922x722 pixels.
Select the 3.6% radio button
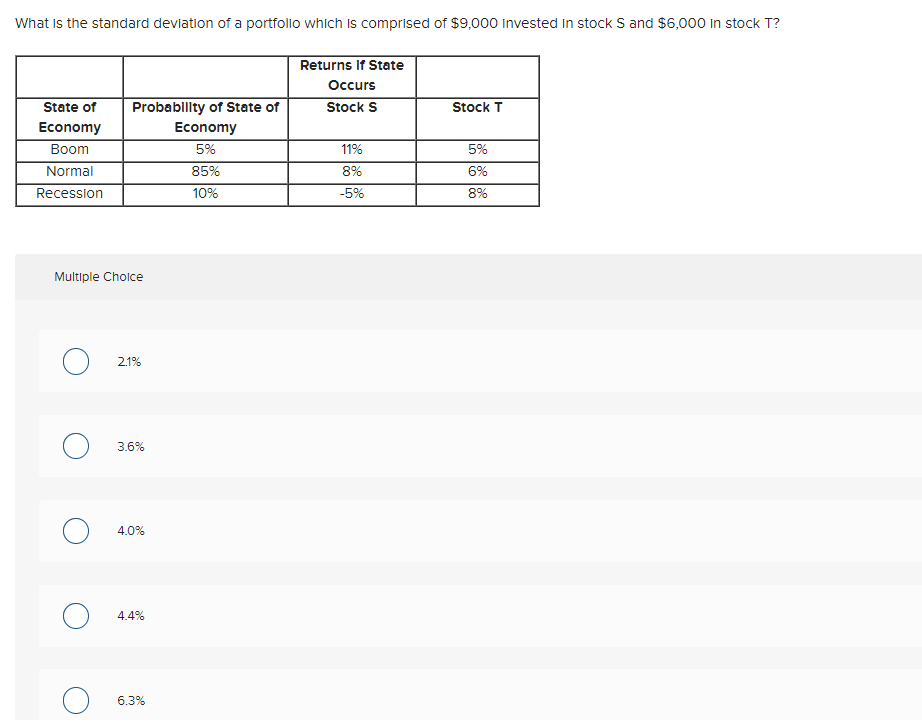pyautogui.click(x=75, y=446)
